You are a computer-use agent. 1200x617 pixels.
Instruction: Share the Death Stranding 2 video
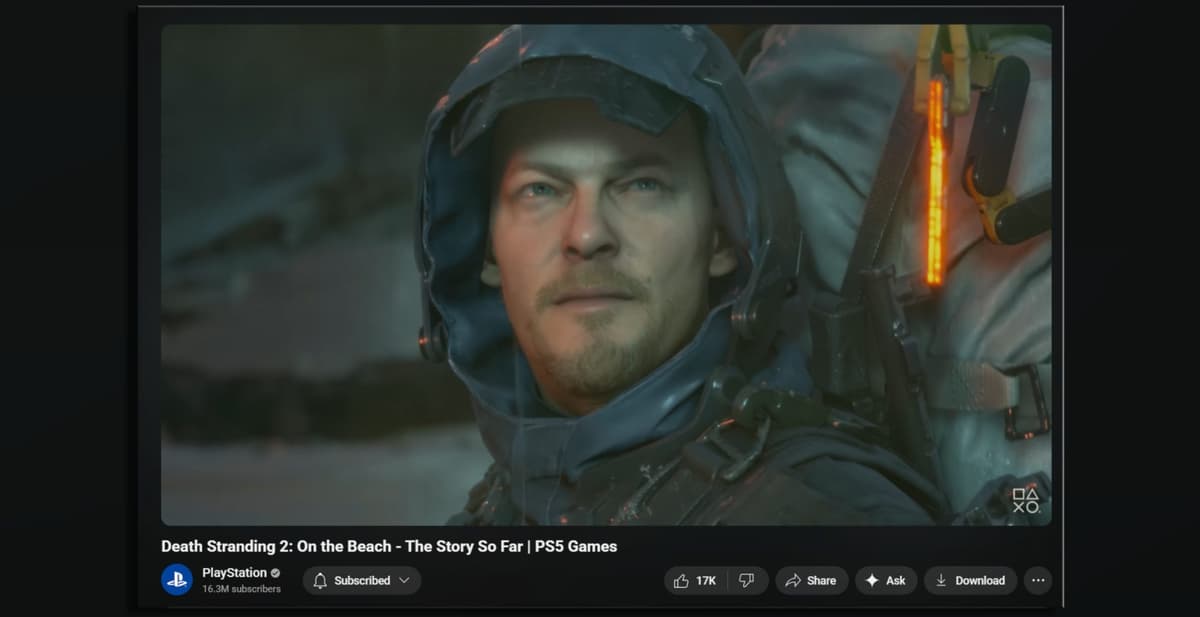pos(812,580)
